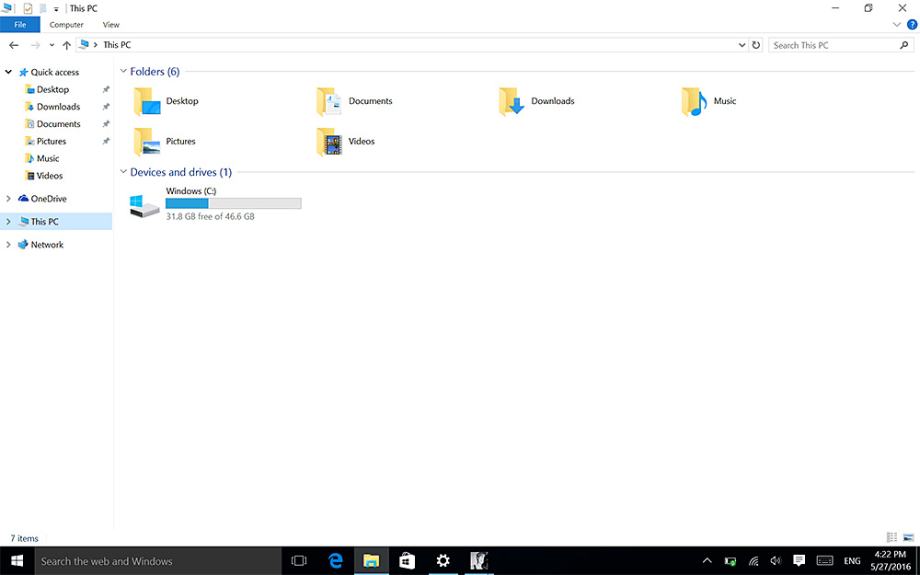Select Network in navigation pane
This screenshot has width=920, height=575.
coord(47,245)
